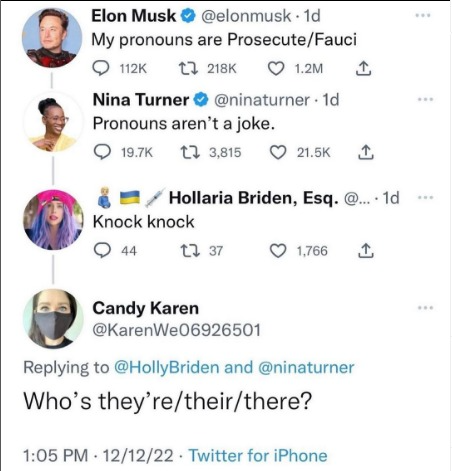Open Candy Karen's profile avatar

(53, 319)
